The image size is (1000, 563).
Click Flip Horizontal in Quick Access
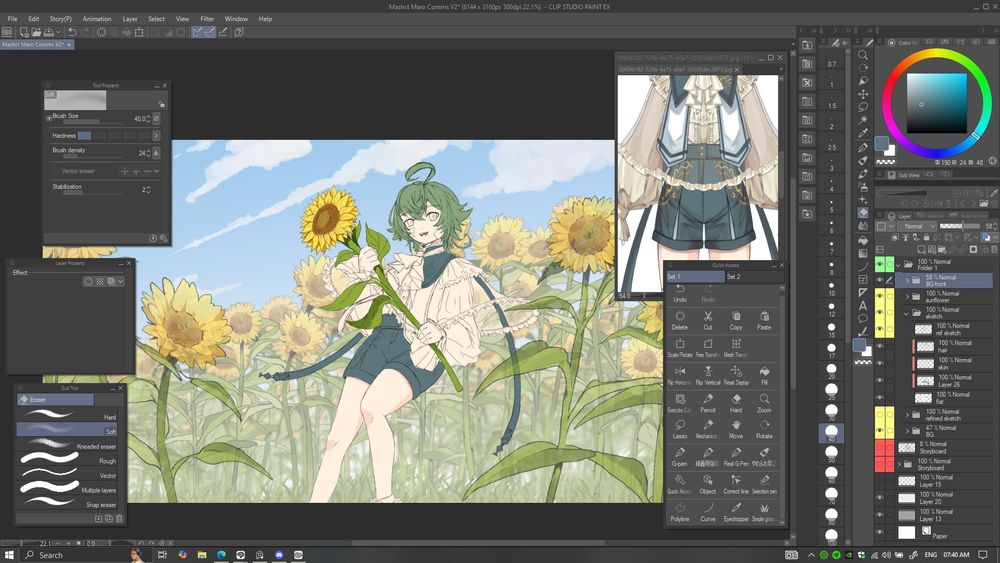[x=679, y=373]
